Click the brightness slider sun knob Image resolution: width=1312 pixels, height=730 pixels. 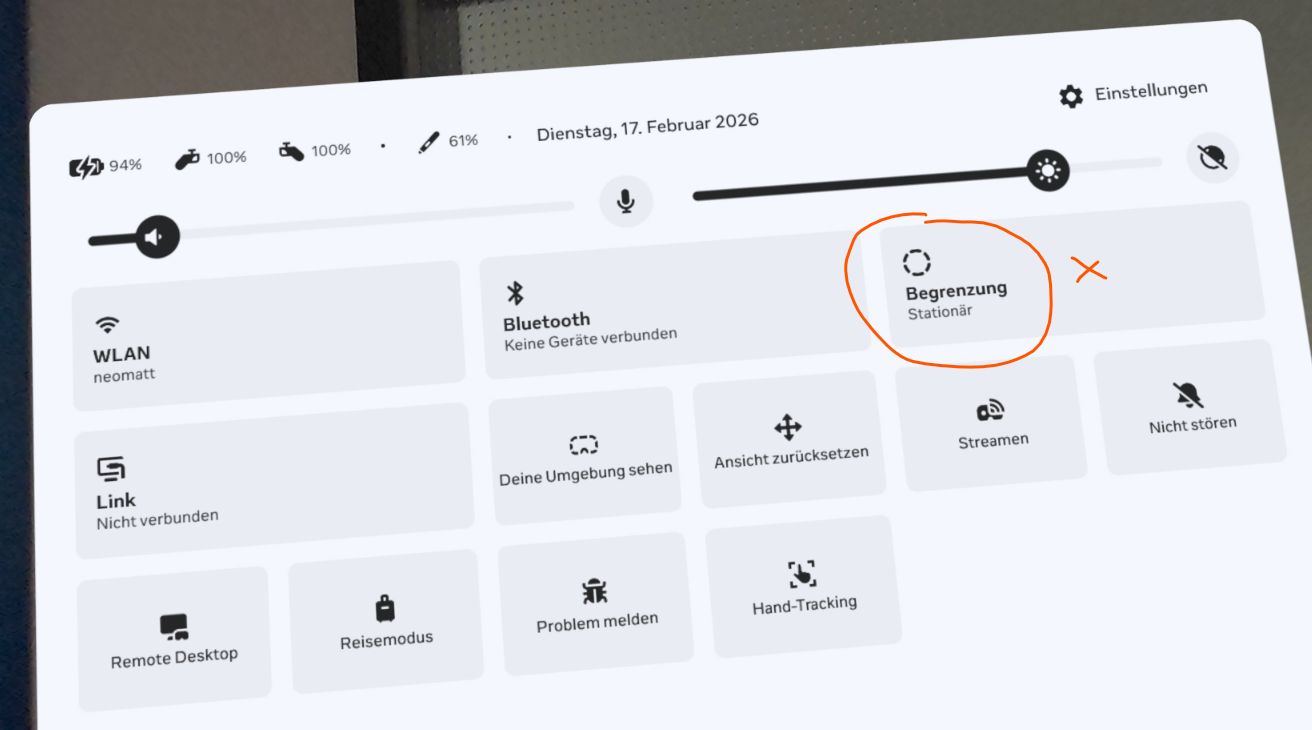click(x=1048, y=171)
